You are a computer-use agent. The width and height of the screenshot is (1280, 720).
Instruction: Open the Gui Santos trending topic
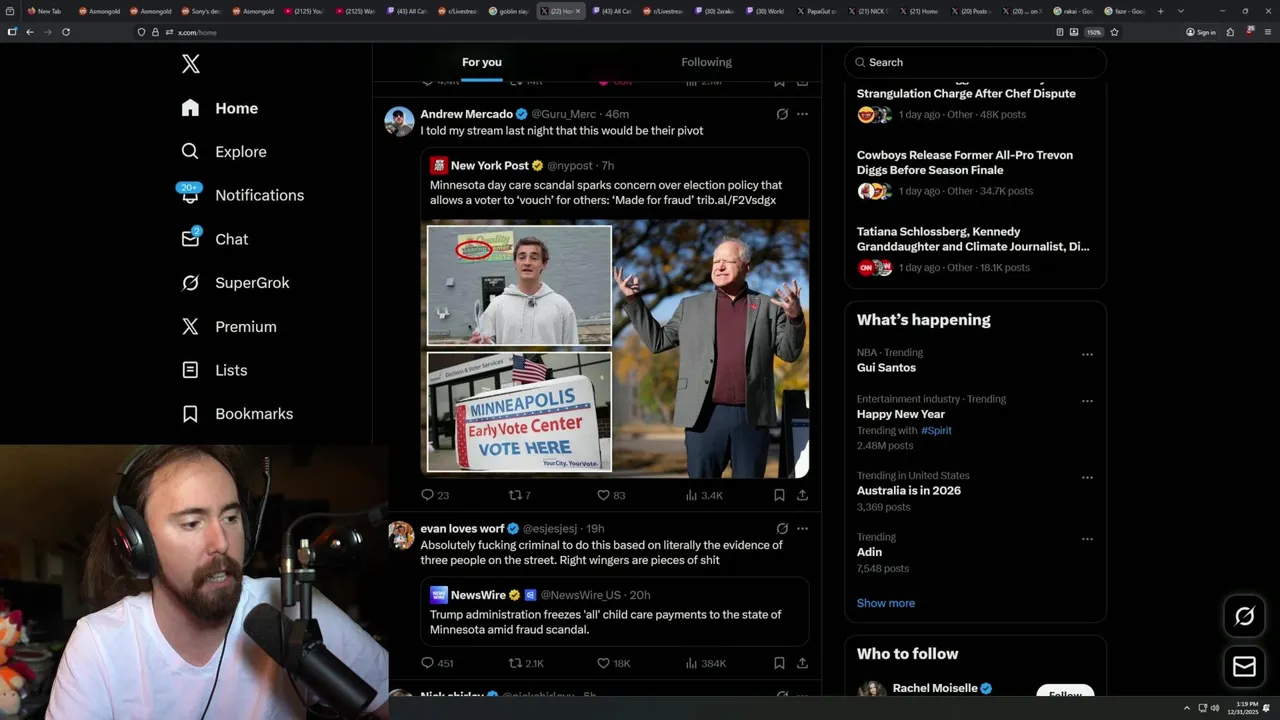[x=886, y=368]
